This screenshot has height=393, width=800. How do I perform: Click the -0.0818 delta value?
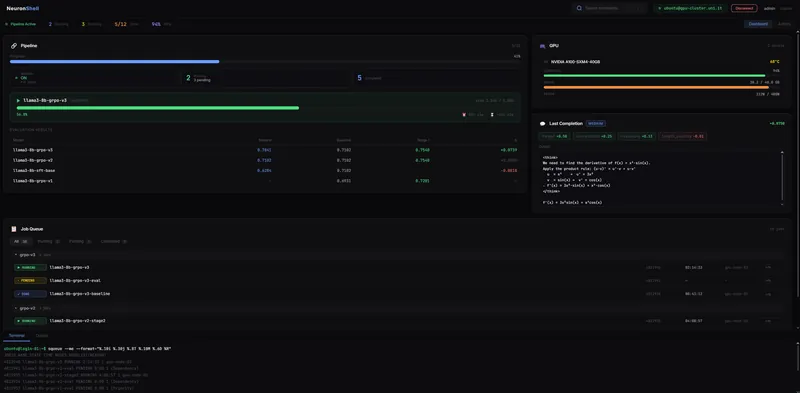(x=510, y=170)
